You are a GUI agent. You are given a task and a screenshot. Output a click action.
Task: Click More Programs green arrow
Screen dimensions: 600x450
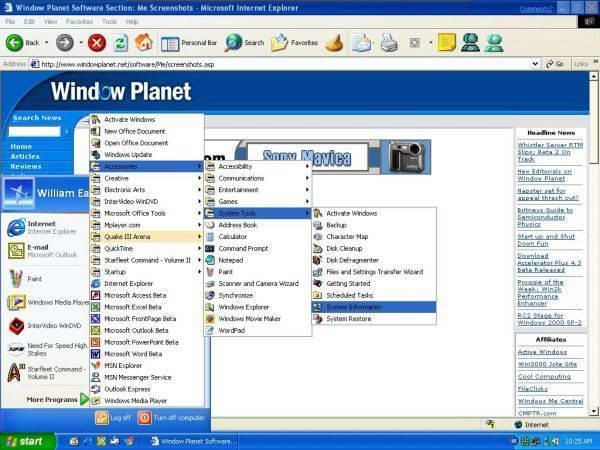pos(84,399)
